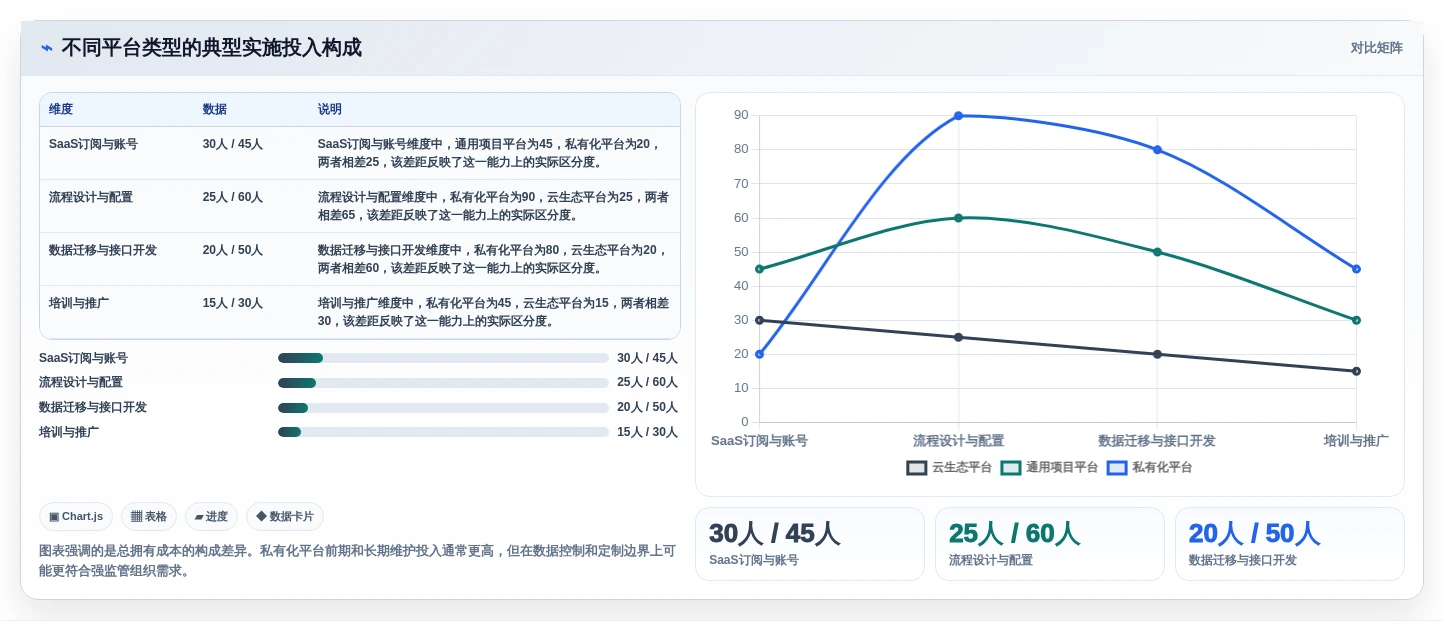Click the 私有化平台 data point at 90
1444x621 pixels.
click(958, 116)
